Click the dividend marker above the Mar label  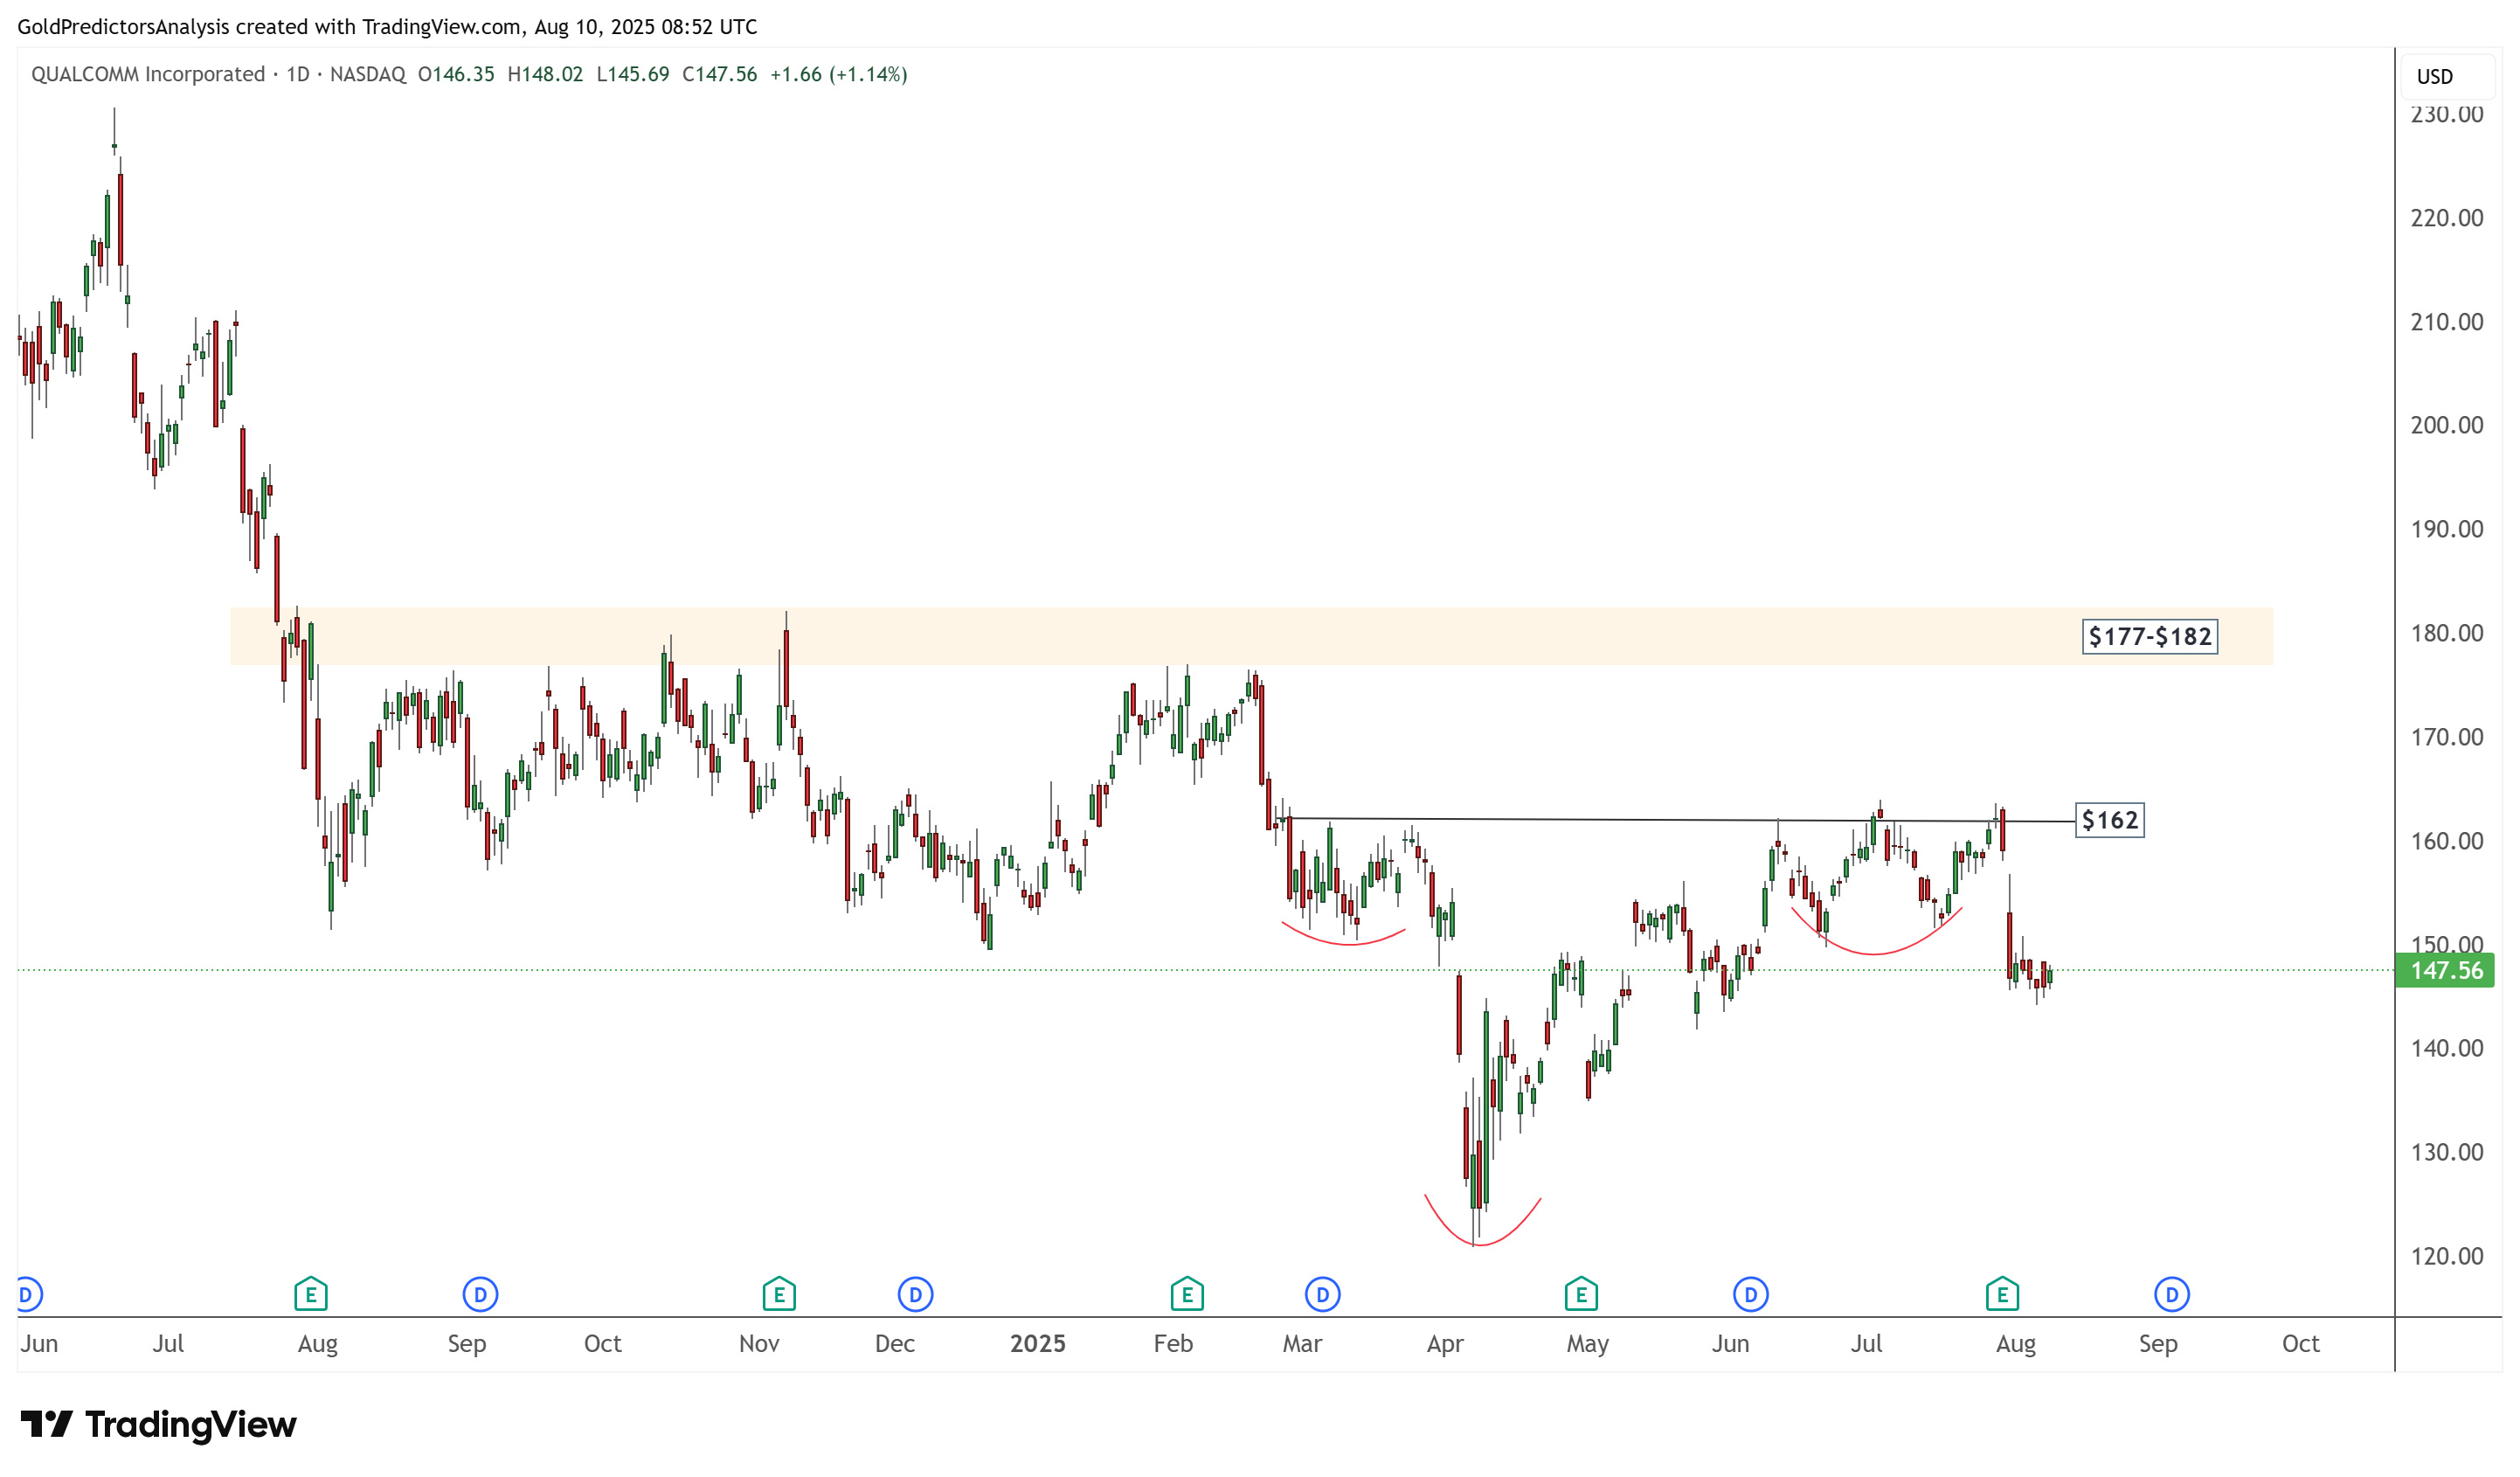[x=1322, y=1295]
